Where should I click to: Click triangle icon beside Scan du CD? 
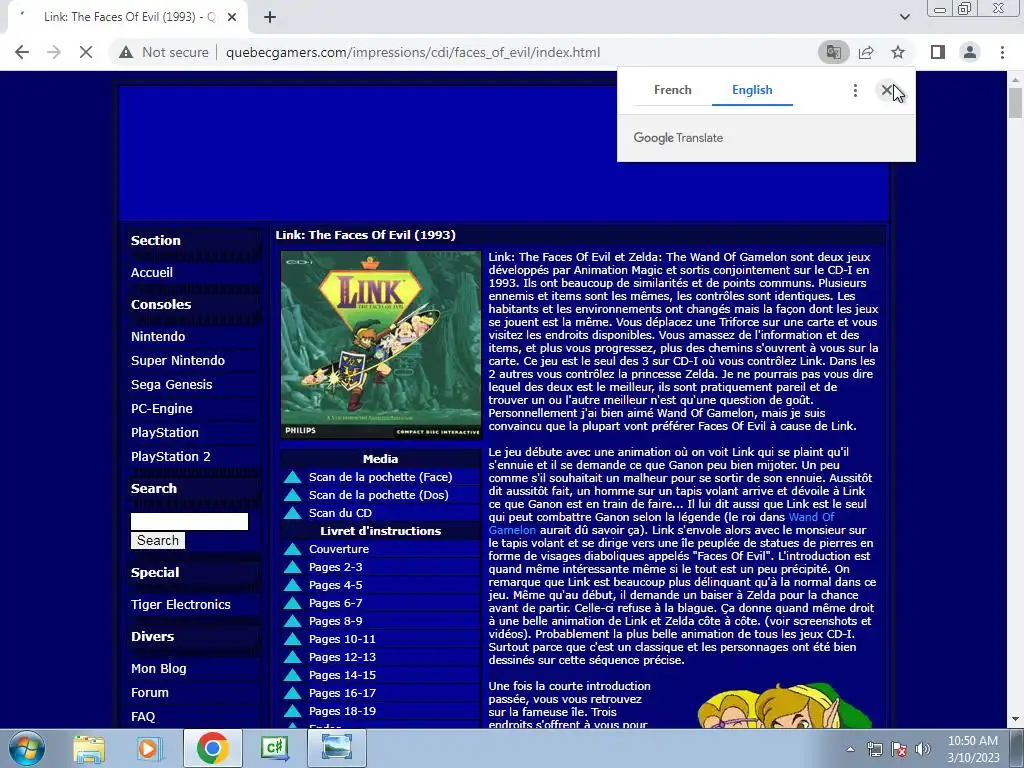click(x=293, y=513)
